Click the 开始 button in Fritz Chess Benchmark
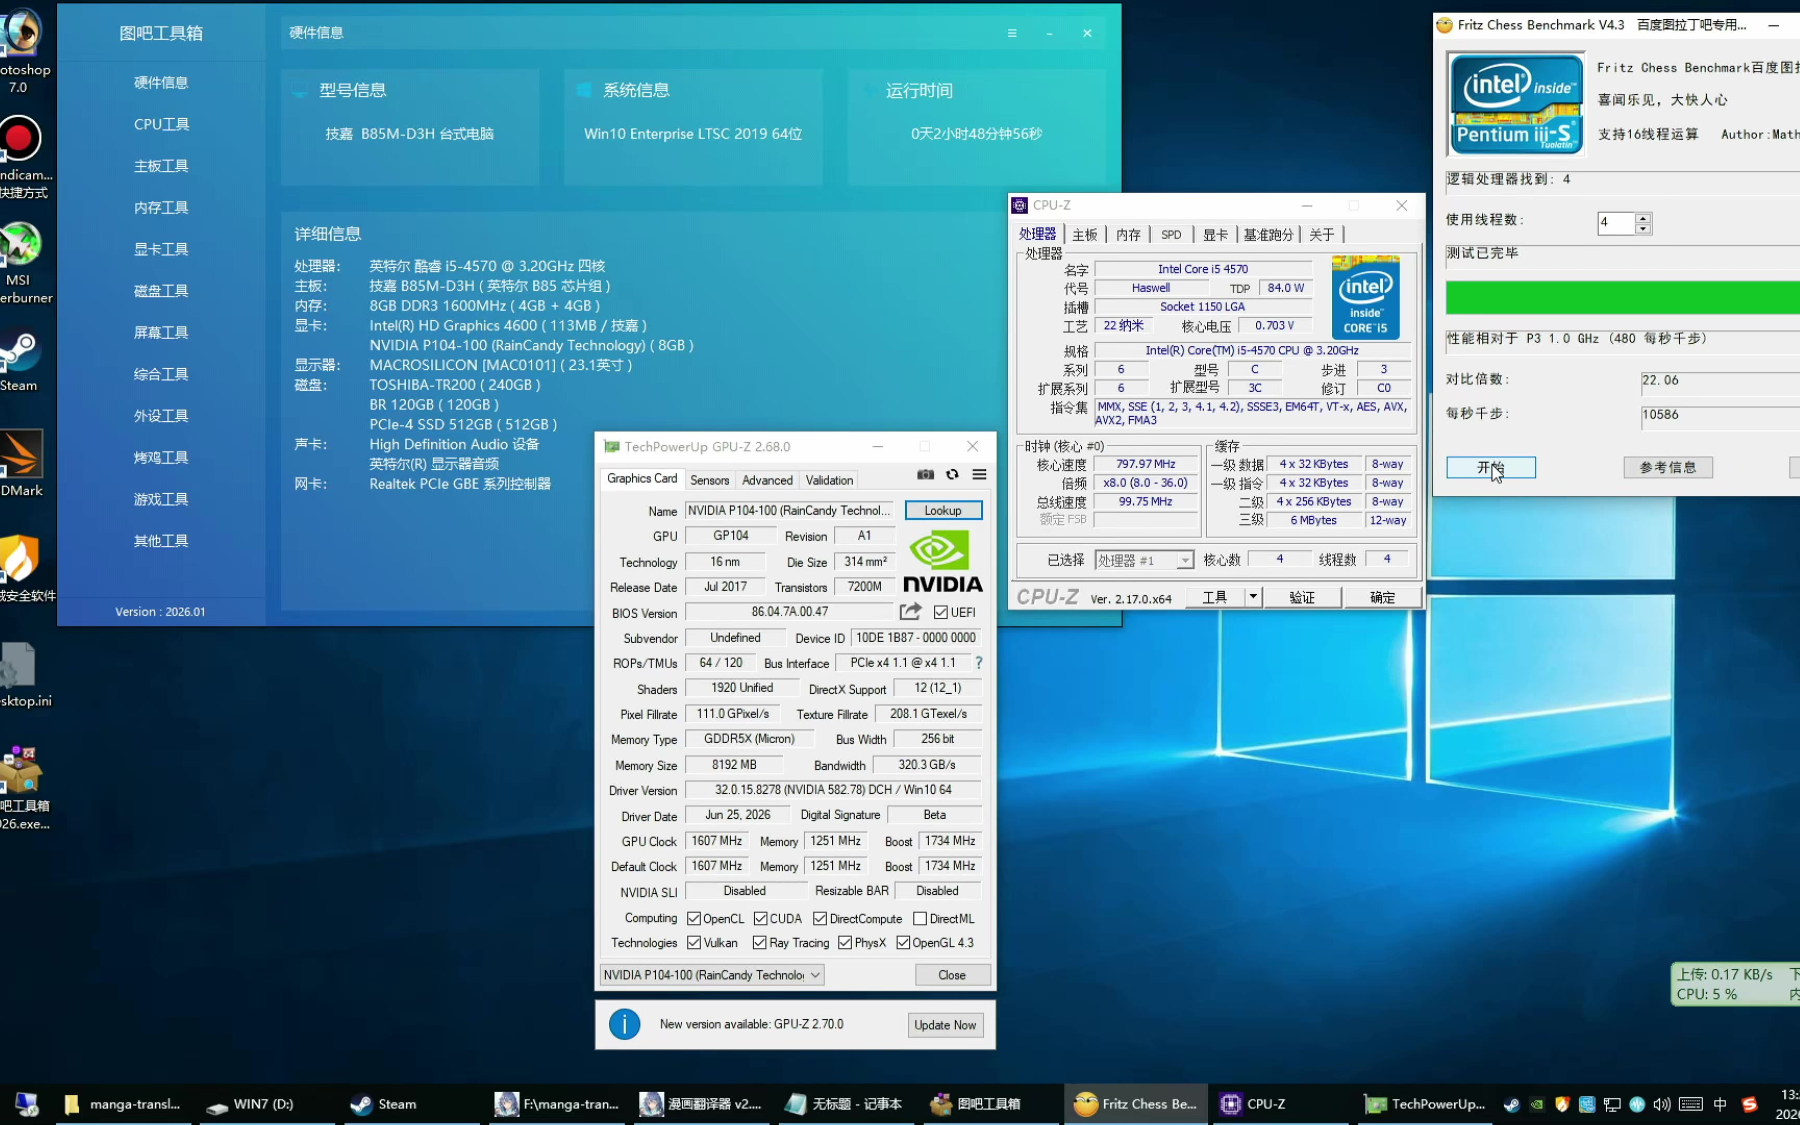The width and height of the screenshot is (1800, 1125). pyautogui.click(x=1491, y=467)
